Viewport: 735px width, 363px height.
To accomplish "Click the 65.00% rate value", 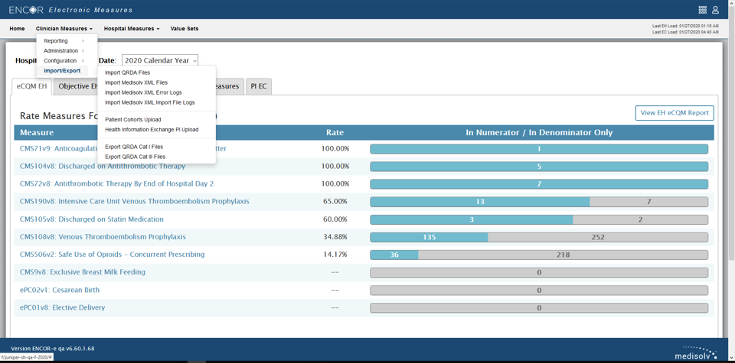I will pyautogui.click(x=335, y=202).
